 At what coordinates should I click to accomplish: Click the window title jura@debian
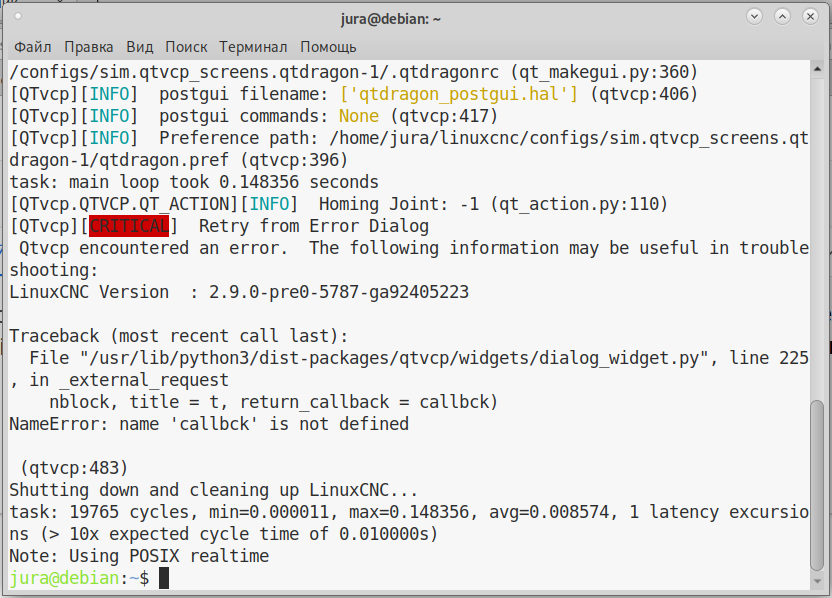391,19
